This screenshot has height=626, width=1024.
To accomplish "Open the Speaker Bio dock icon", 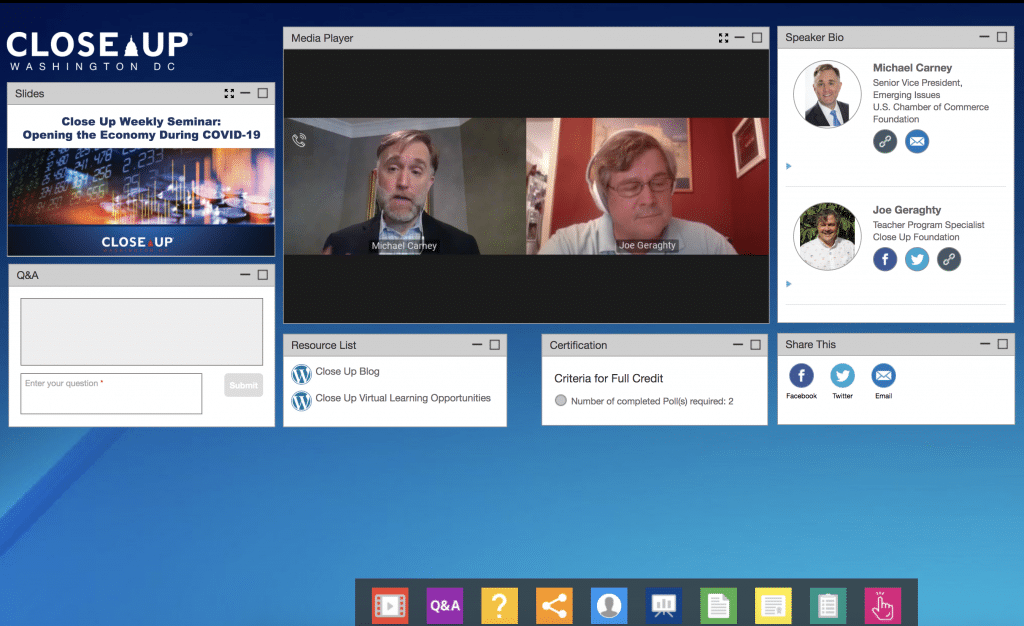I will (609, 606).
